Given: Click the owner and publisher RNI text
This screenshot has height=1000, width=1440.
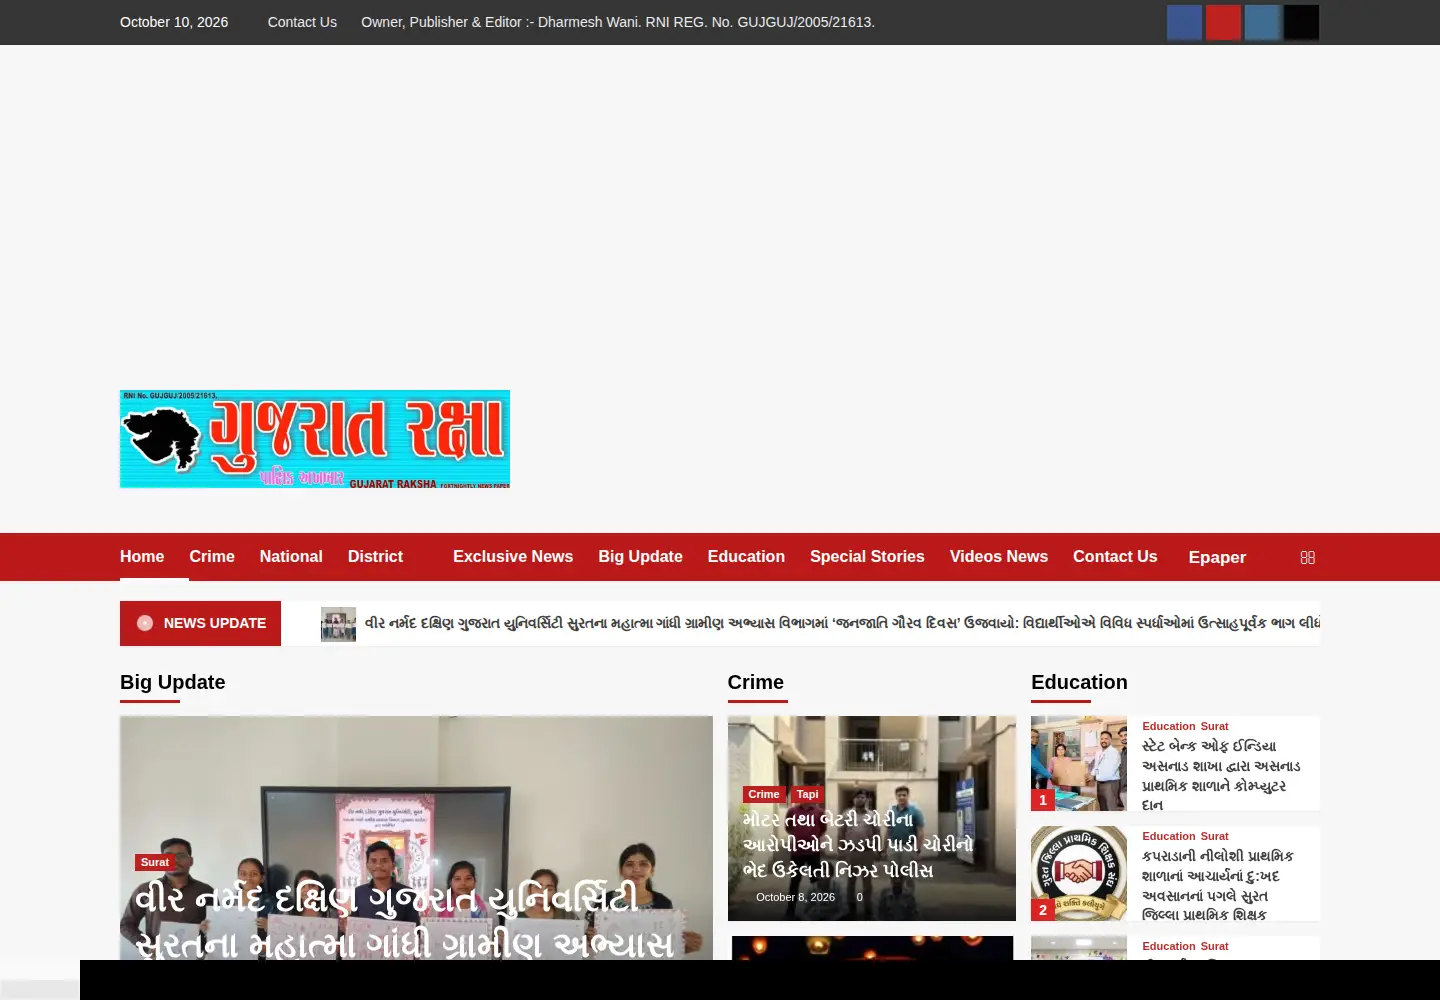Looking at the screenshot, I should pos(618,22).
